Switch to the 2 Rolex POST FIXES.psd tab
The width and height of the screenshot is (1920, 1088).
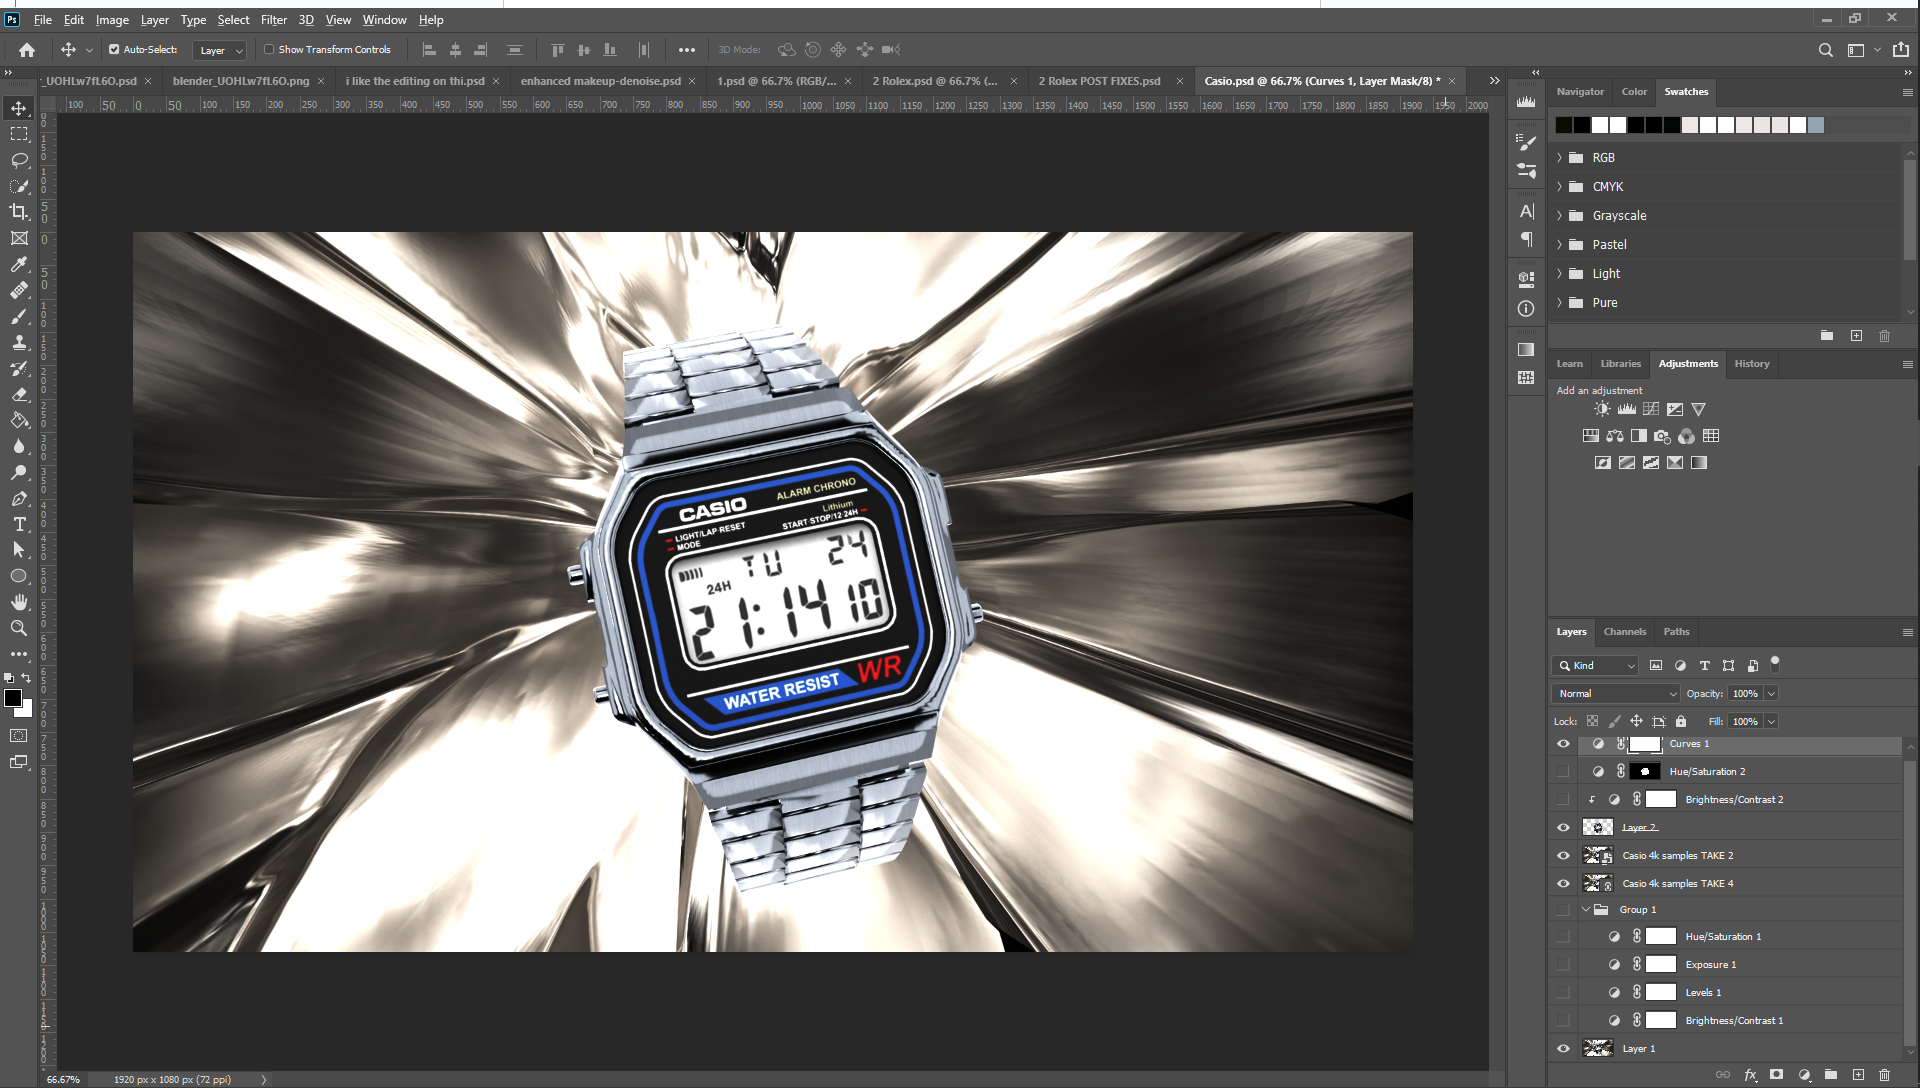(1099, 81)
